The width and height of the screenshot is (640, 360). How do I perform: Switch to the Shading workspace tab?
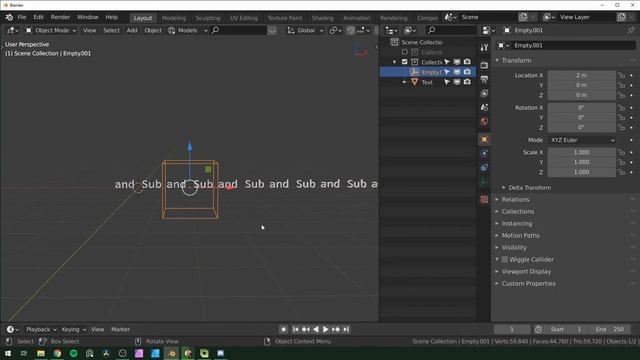tap(322, 18)
